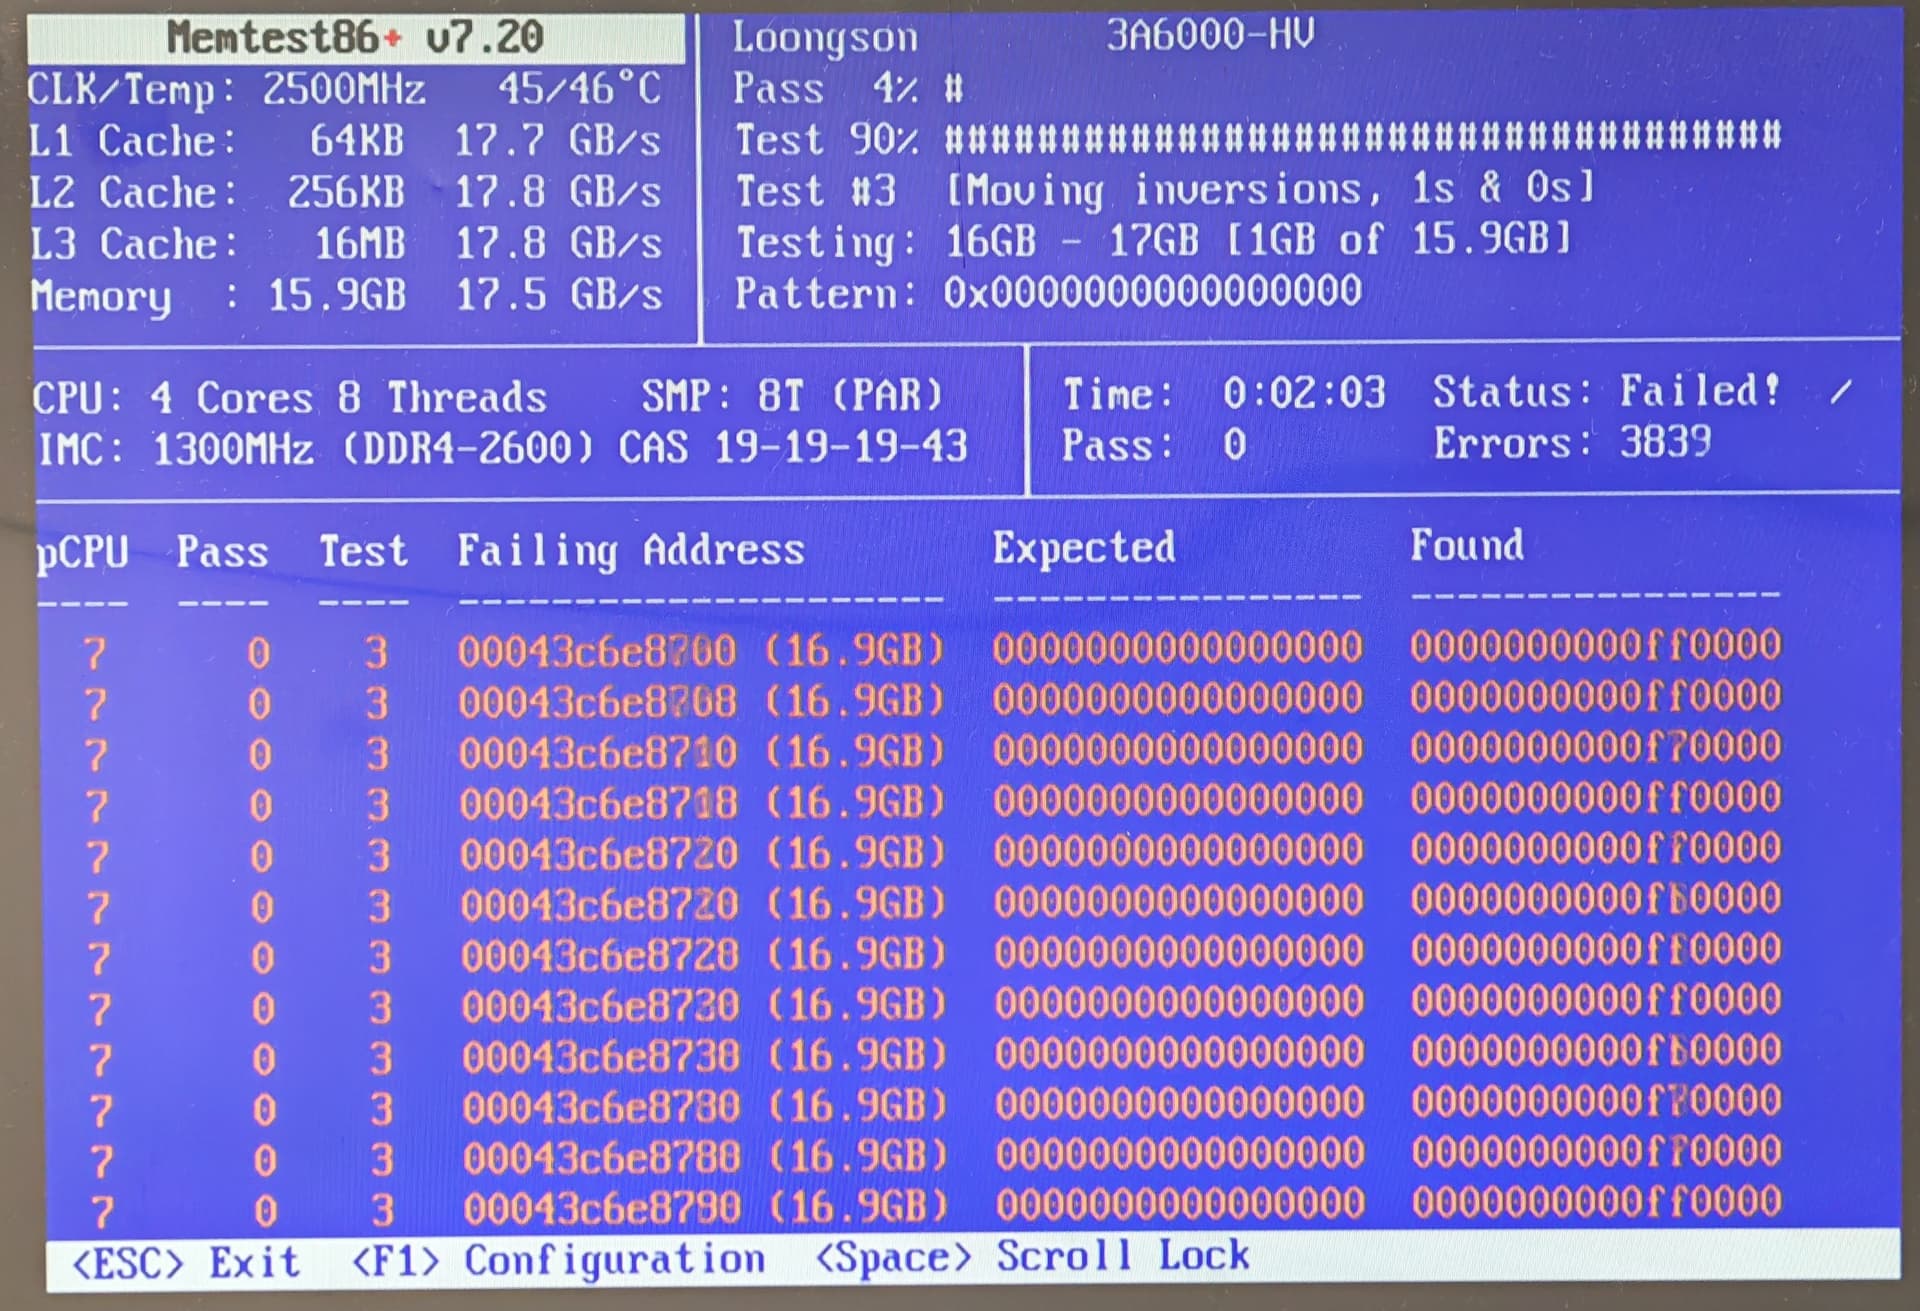Viewport: 1920px width, 1311px height.
Task: Click the 17.5 GB/s memory speed
Action: (558, 295)
